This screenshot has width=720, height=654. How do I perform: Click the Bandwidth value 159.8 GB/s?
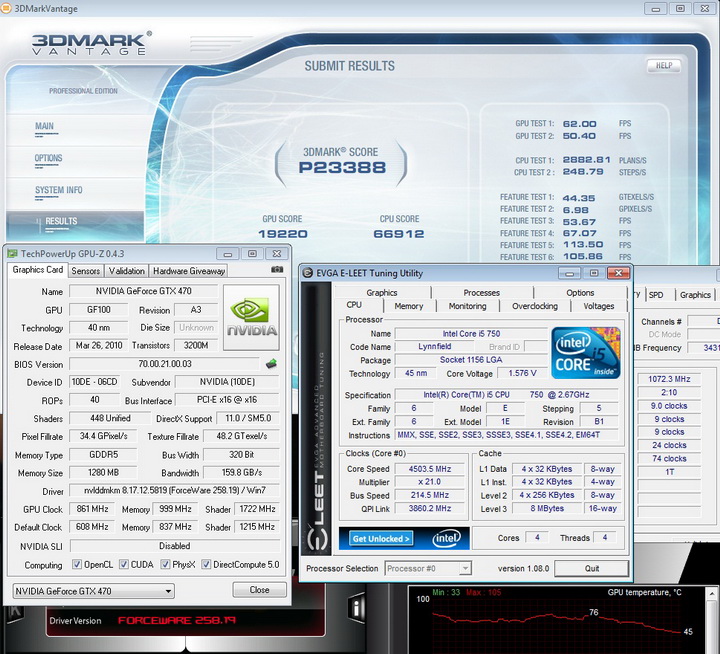click(x=242, y=473)
